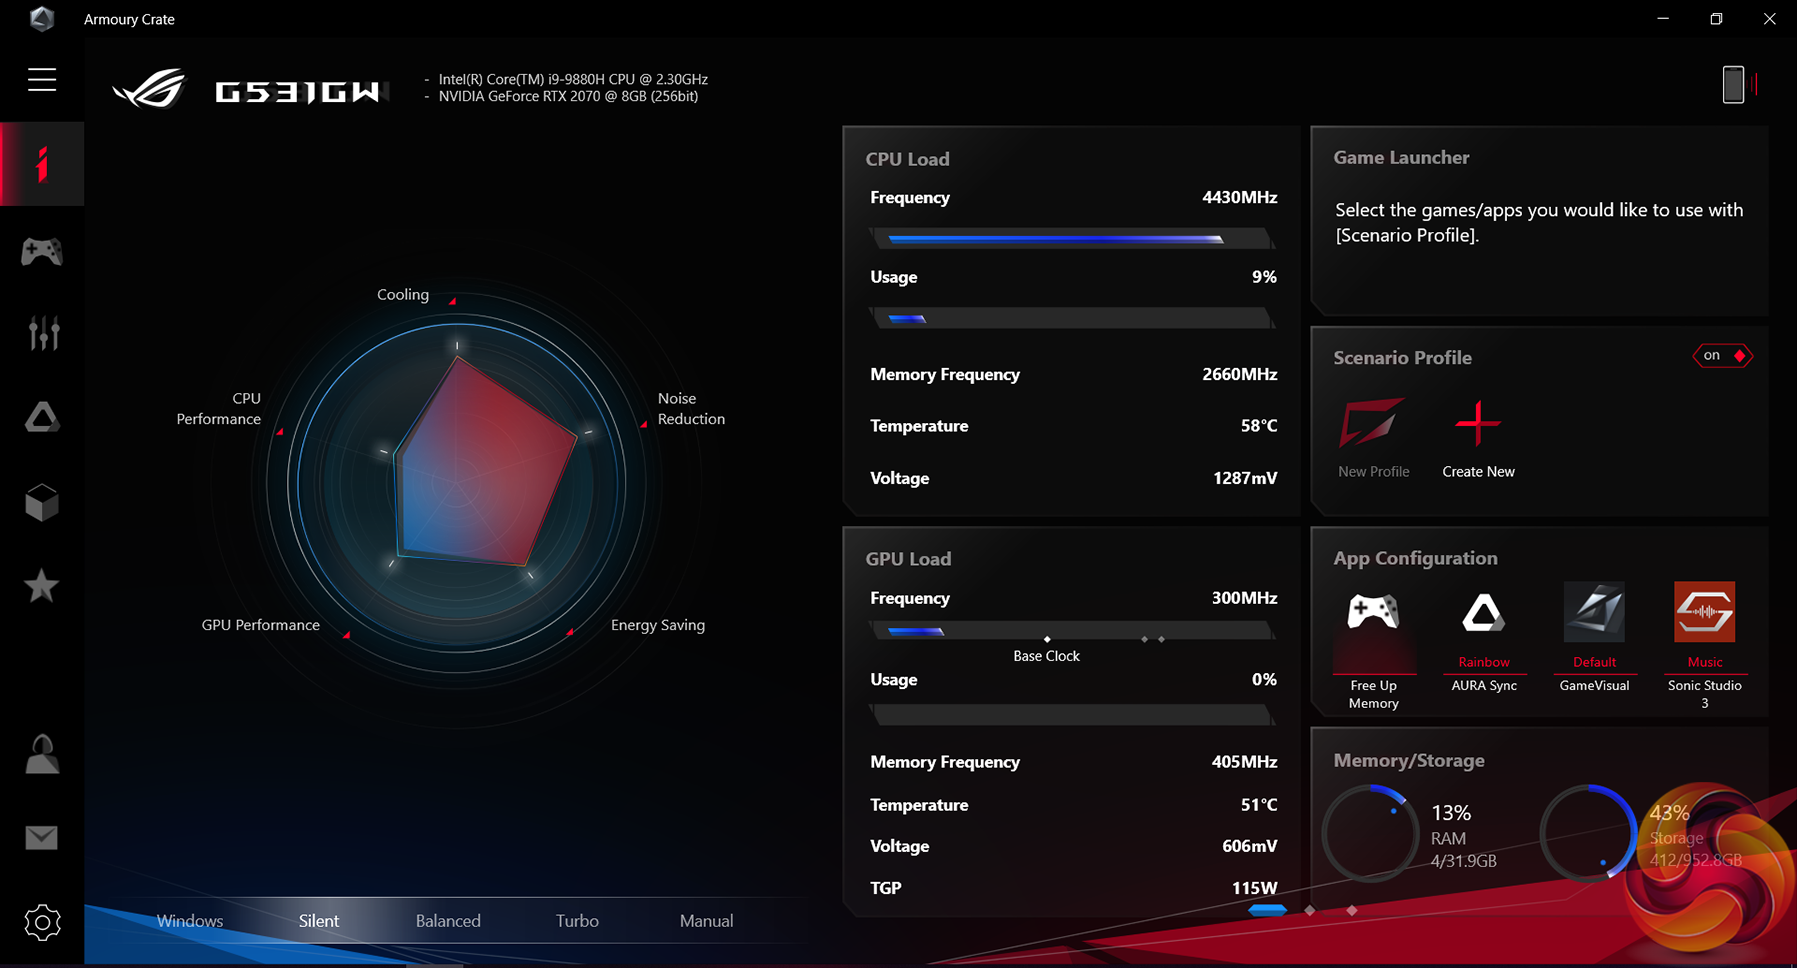1797x968 pixels.
Task: Click the Free Up Memory gamepad icon
Action: 1373,611
